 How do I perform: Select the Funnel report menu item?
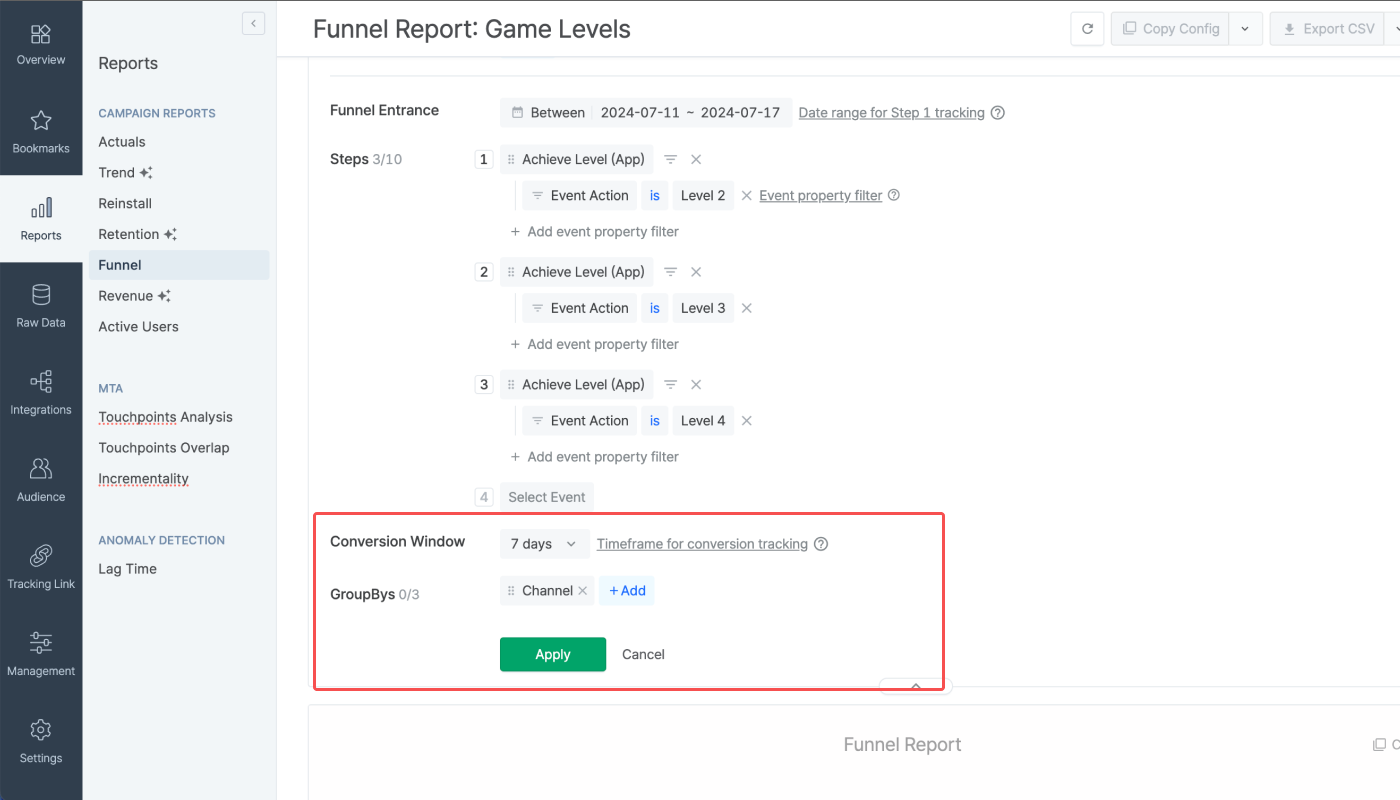[x=179, y=265]
